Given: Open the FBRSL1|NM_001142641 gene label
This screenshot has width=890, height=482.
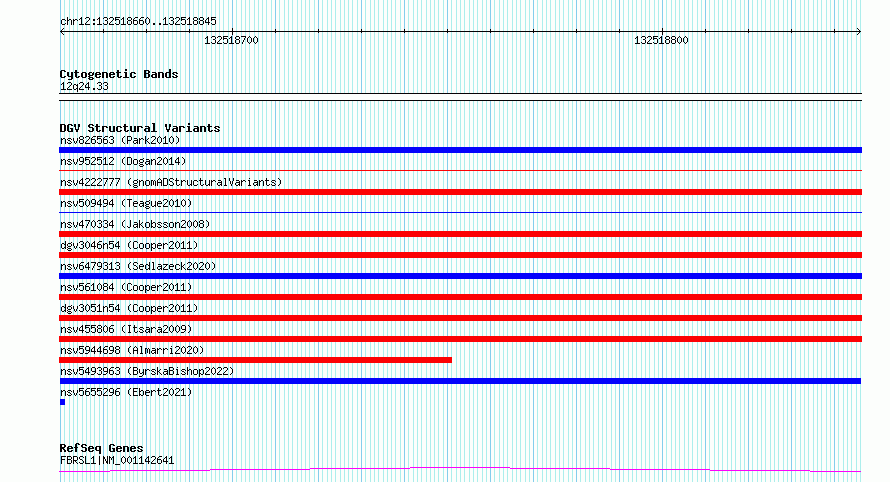Looking at the screenshot, I should (x=117, y=460).
